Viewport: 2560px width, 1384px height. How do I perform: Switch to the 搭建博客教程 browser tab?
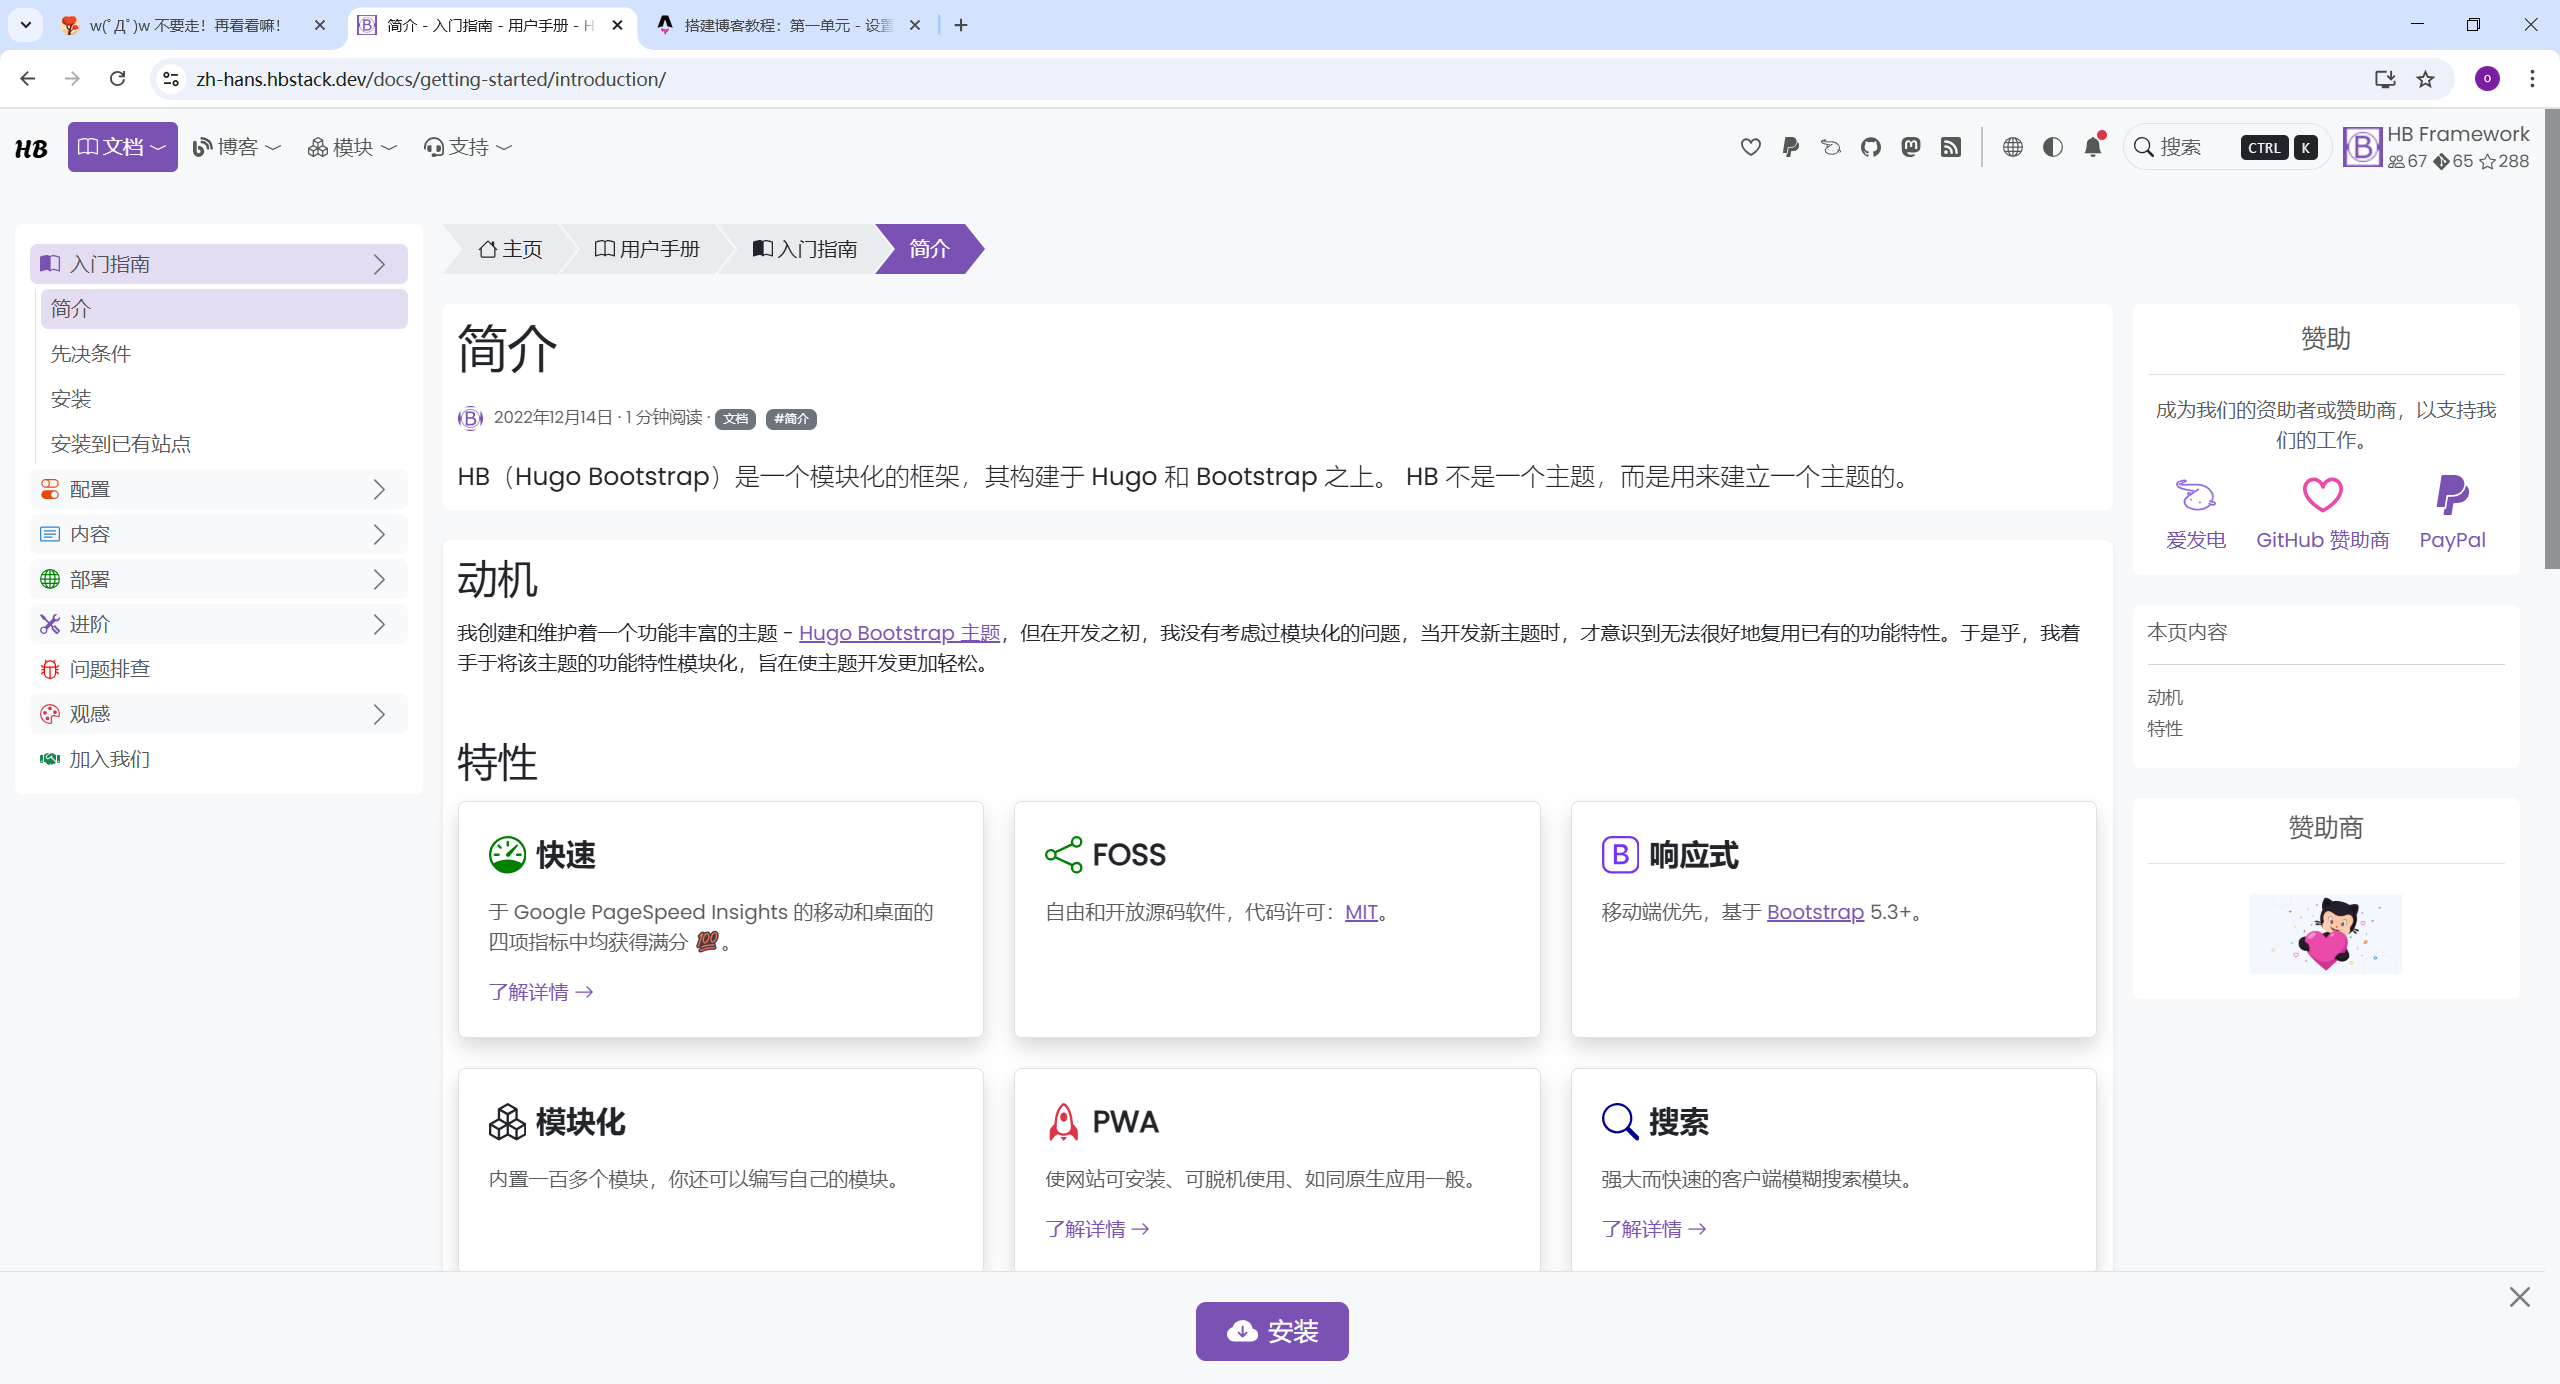pyautogui.click(x=787, y=25)
